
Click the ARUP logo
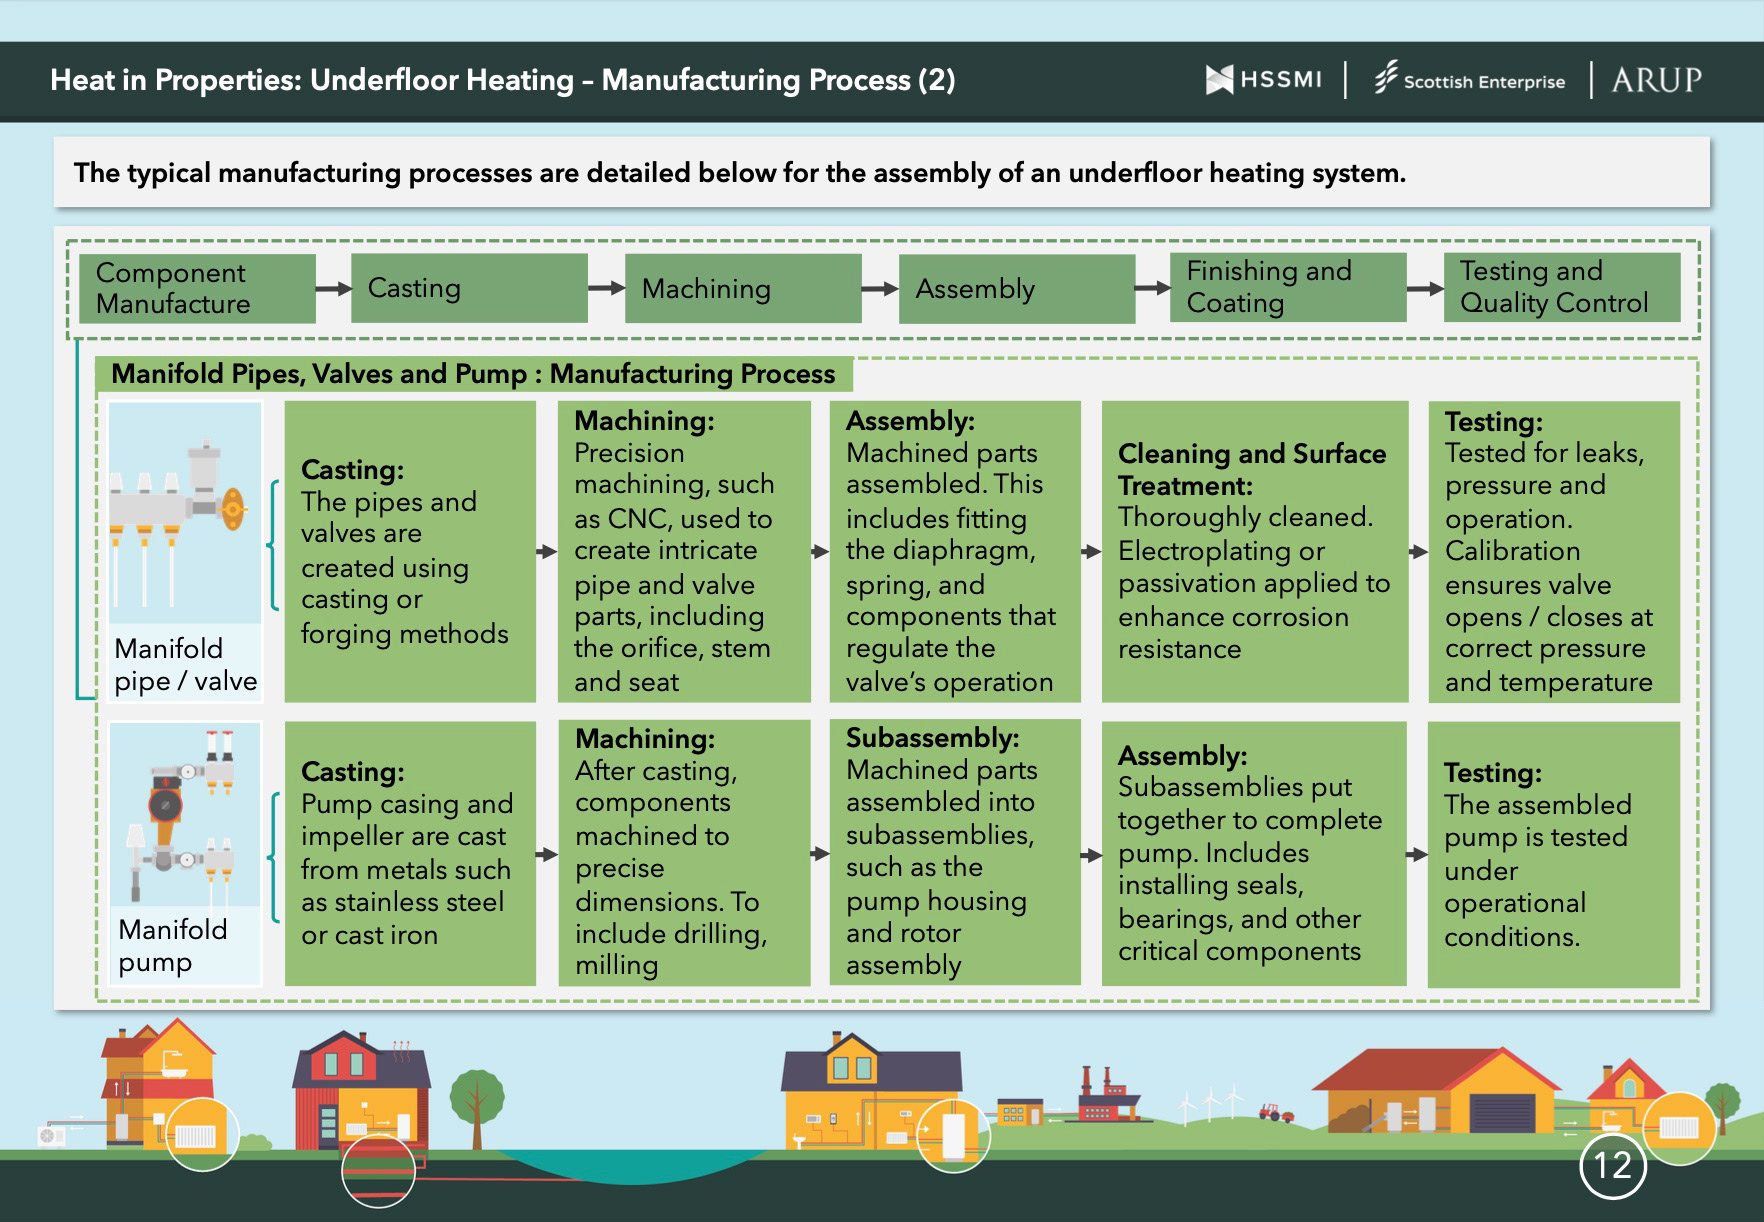click(x=1656, y=79)
